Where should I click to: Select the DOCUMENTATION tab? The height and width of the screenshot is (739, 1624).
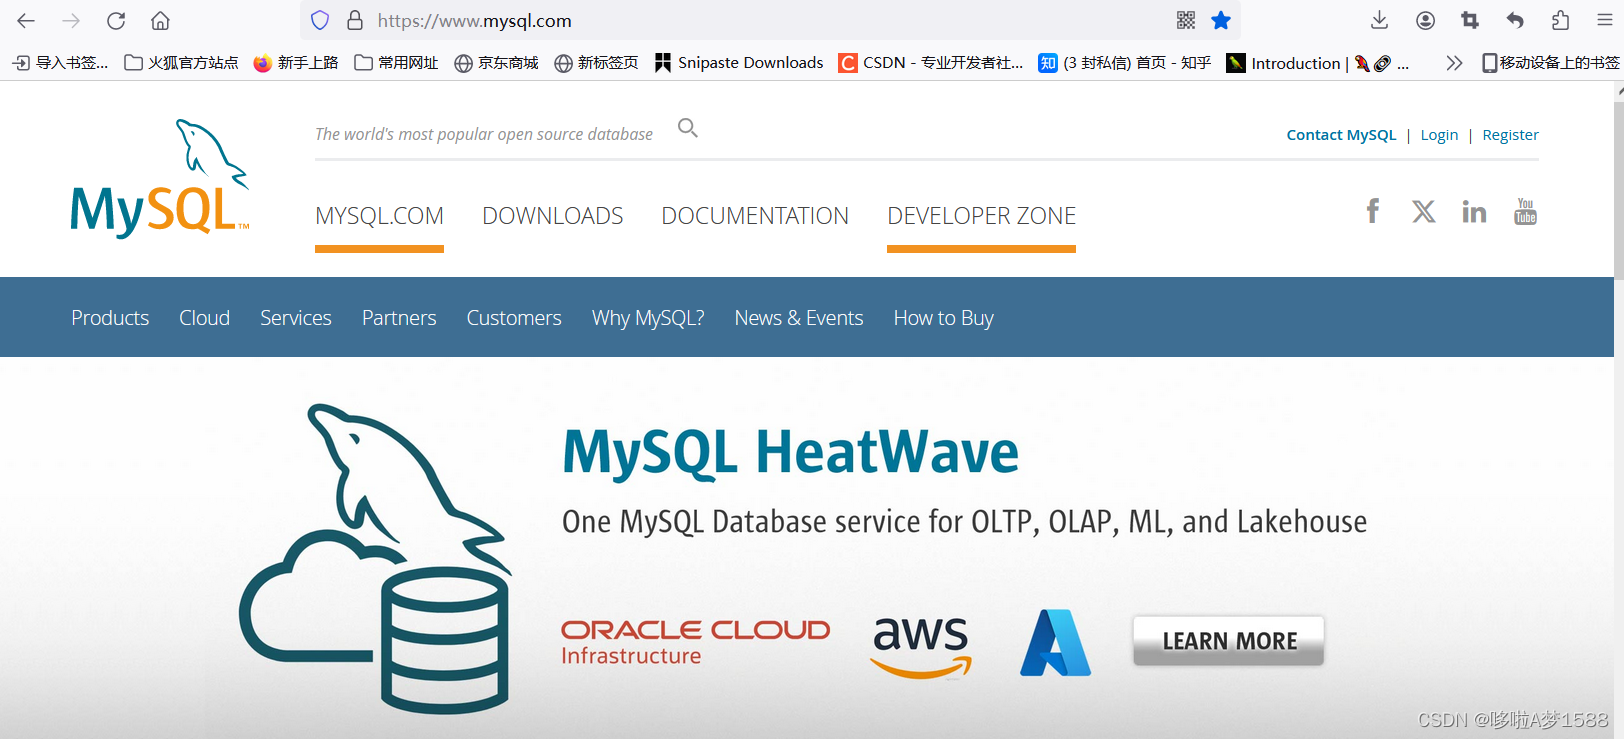click(755, 216)
